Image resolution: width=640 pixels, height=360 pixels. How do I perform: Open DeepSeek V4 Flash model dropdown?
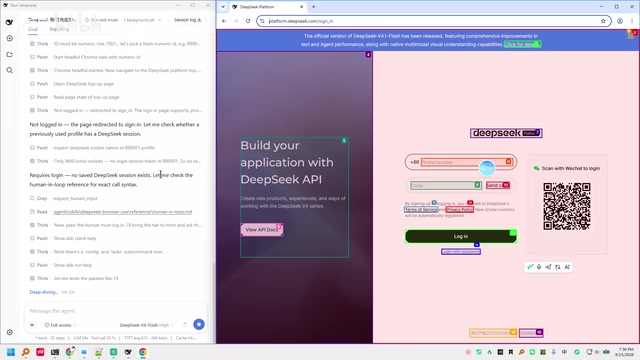(147, 325)
